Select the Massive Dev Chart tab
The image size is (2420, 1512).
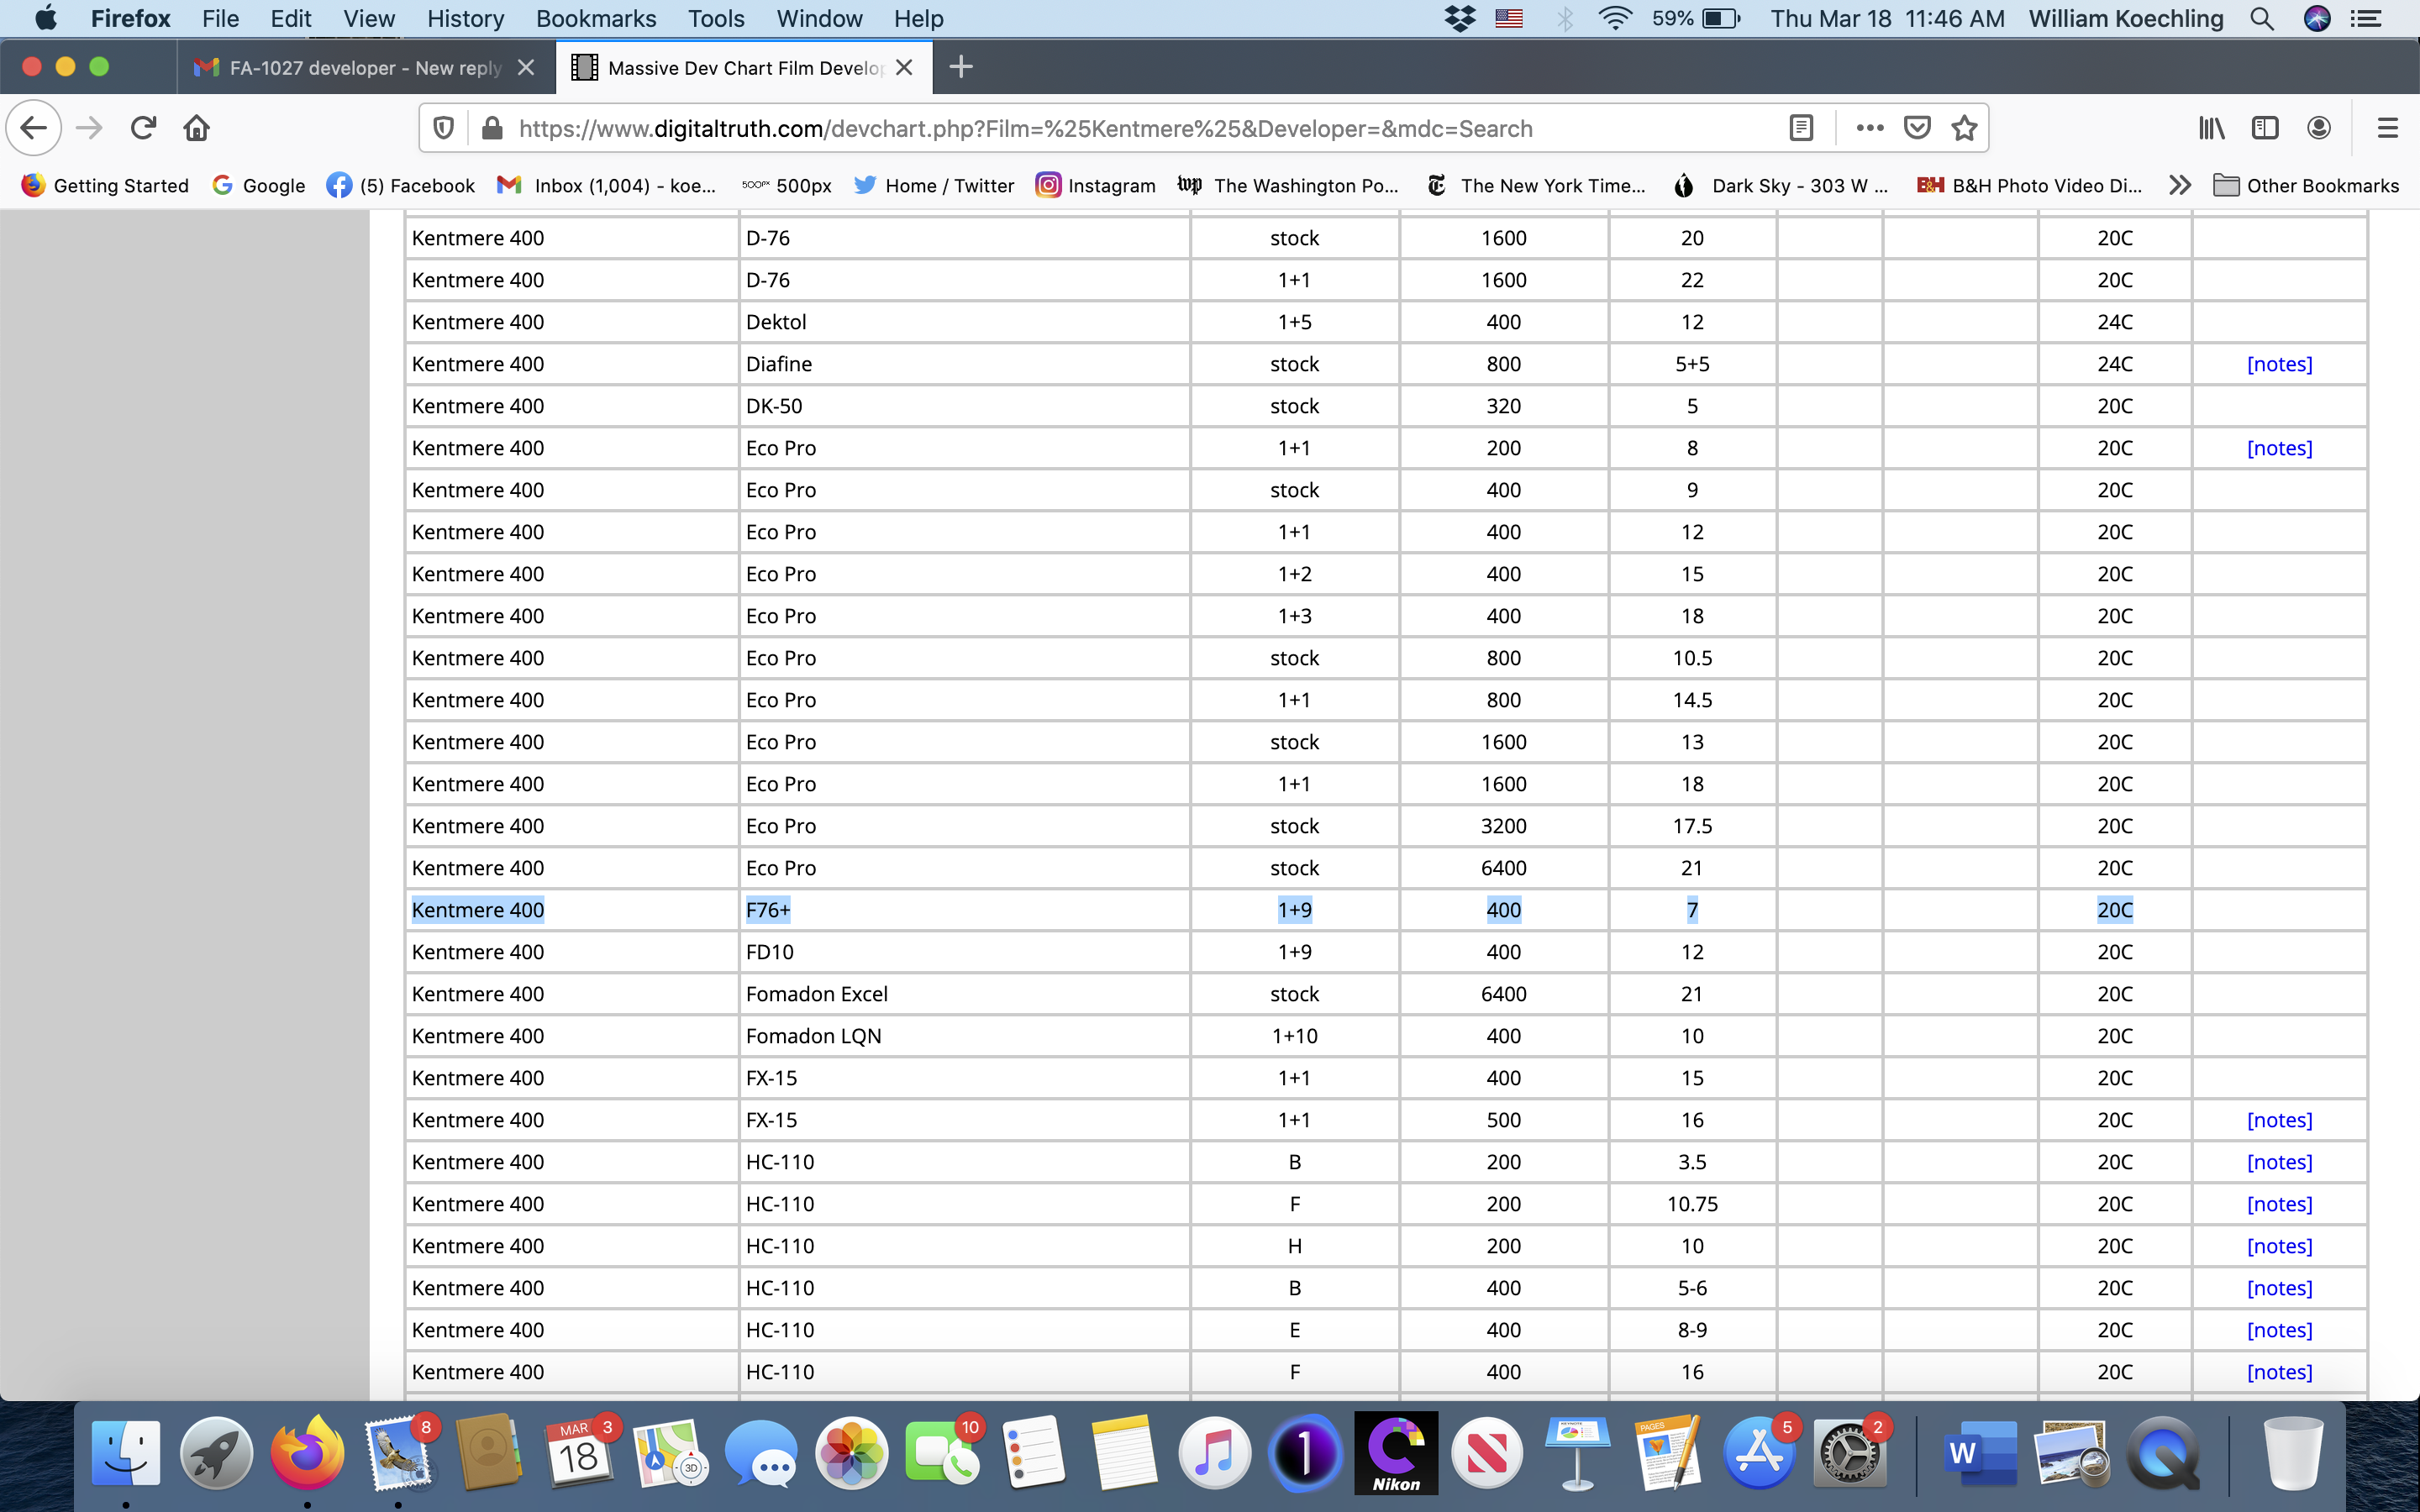coord(744,67)
